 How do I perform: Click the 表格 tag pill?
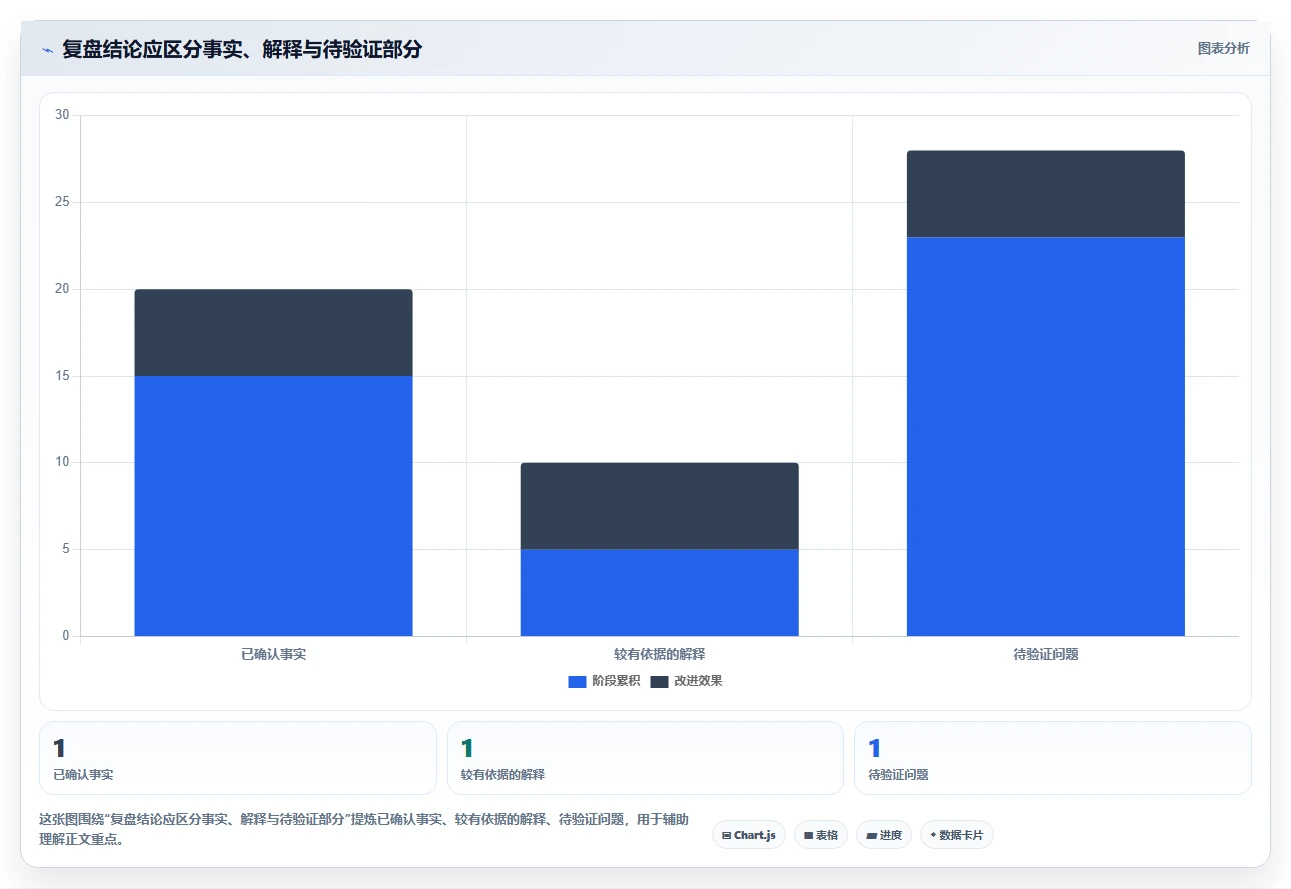tap(821, 835)
